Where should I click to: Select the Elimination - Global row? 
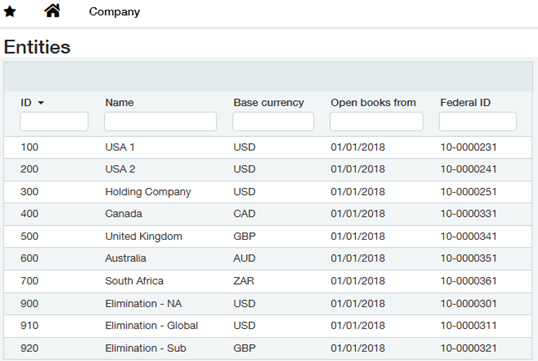(x=268, y=325)
